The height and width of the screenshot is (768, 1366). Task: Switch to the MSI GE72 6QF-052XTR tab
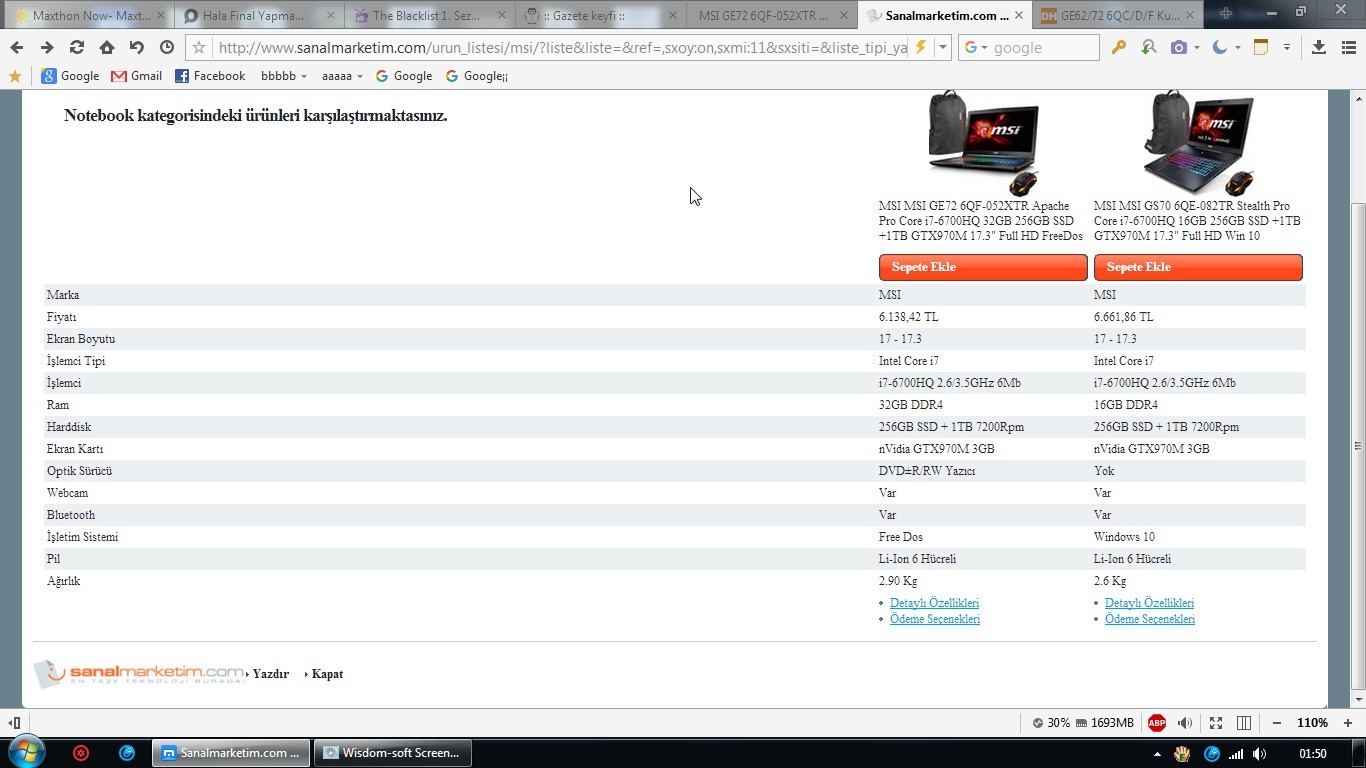[772, 15]
